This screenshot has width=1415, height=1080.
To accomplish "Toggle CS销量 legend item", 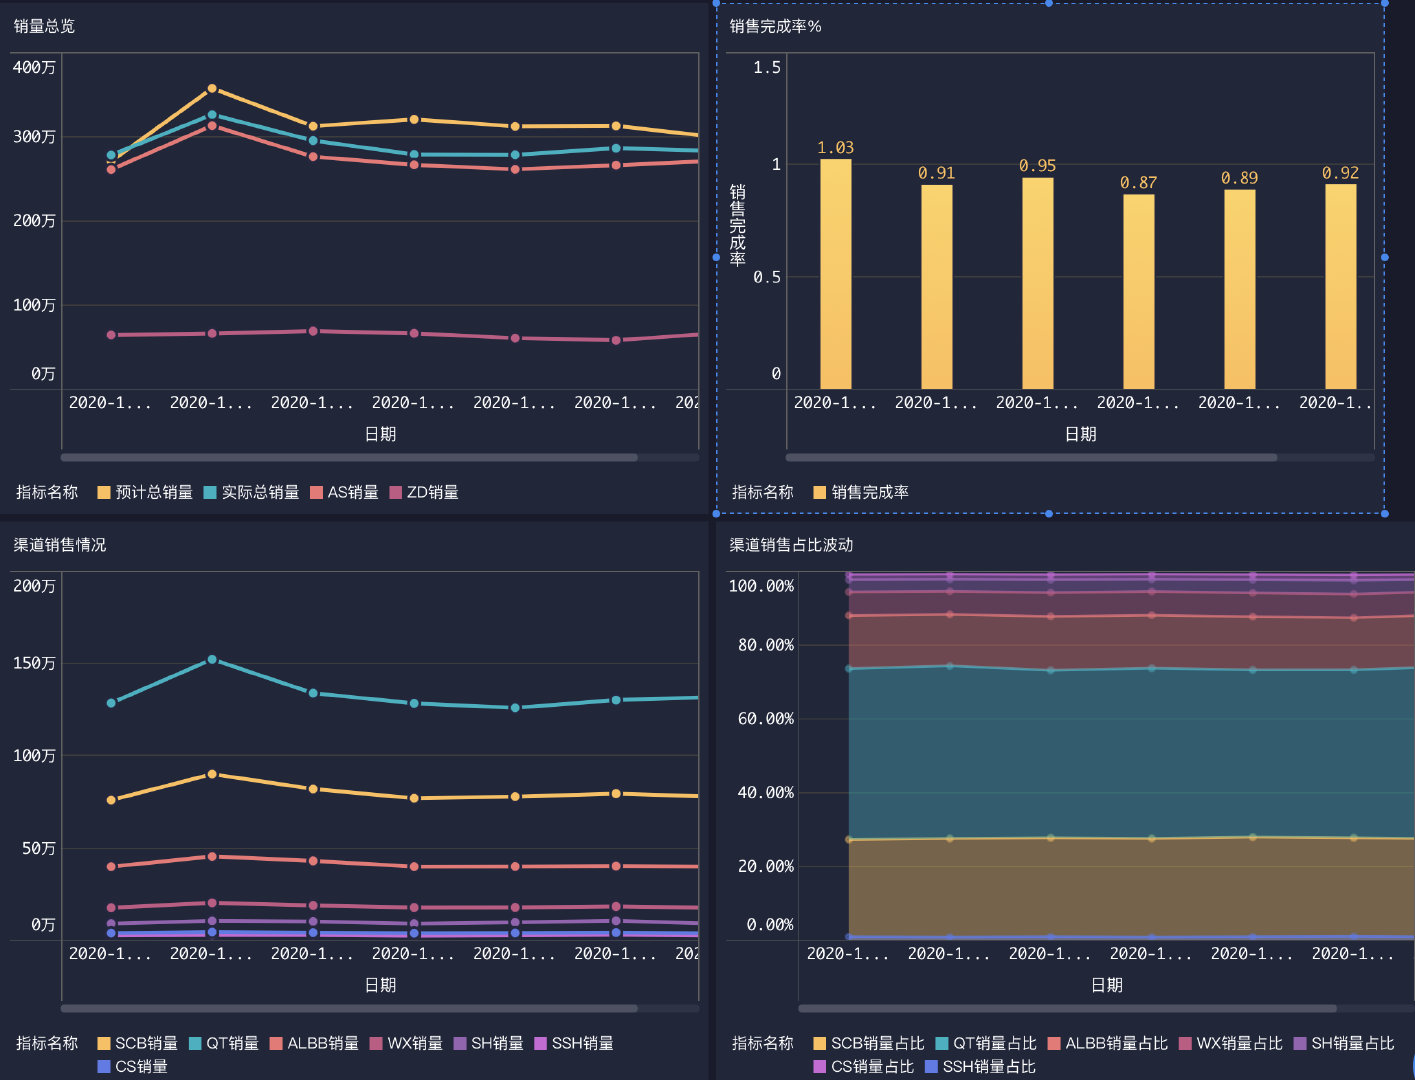I will pos(132,1066).
